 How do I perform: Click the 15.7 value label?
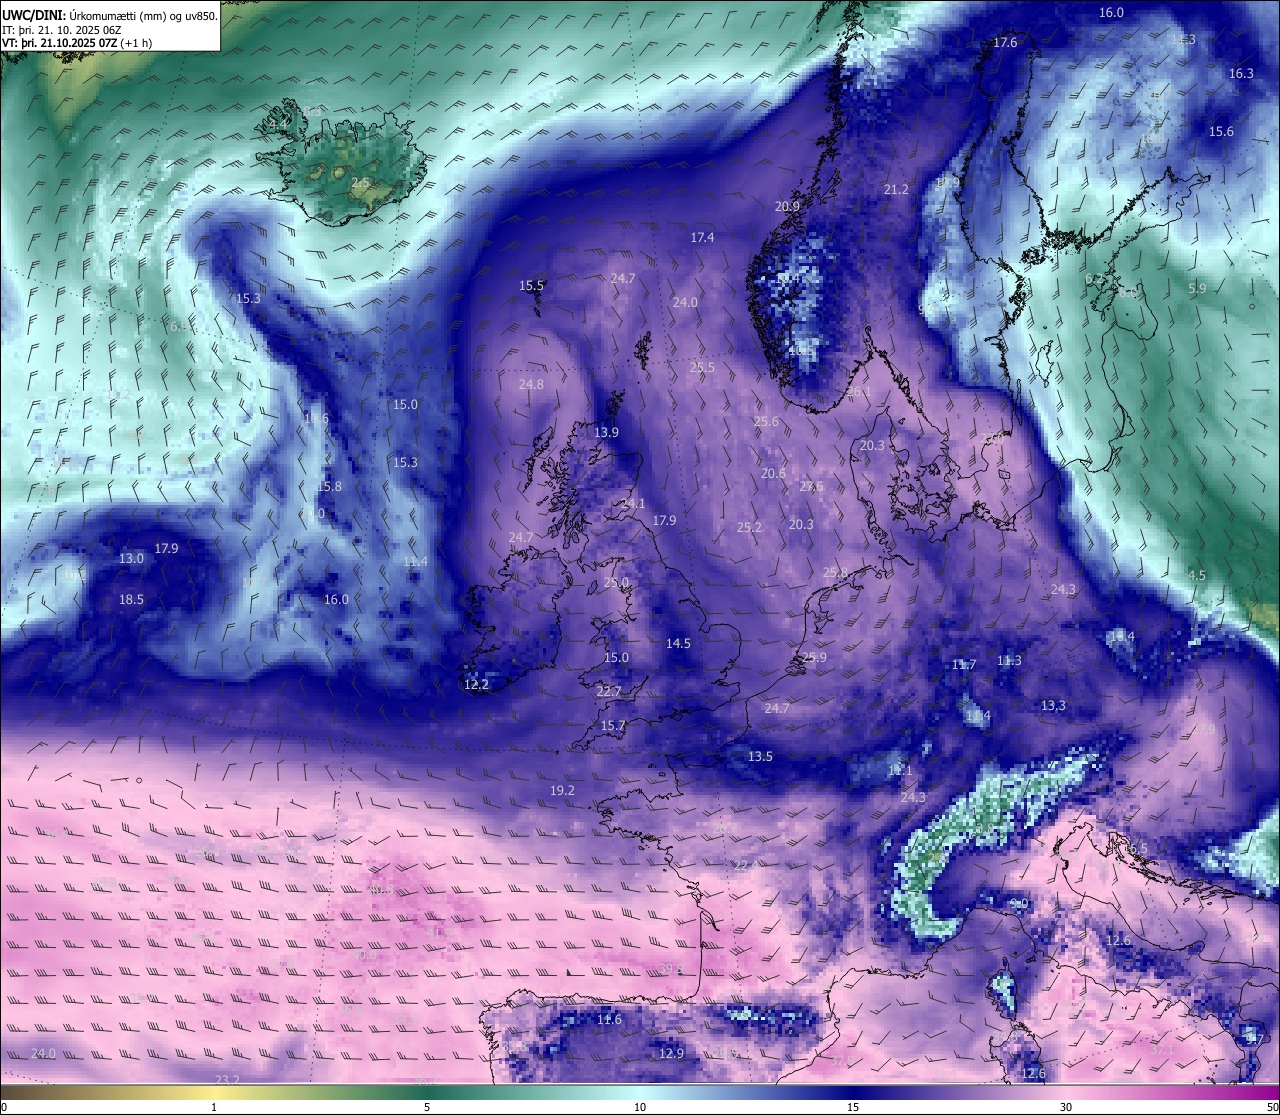pyautogui.click(x=613, y=725)
